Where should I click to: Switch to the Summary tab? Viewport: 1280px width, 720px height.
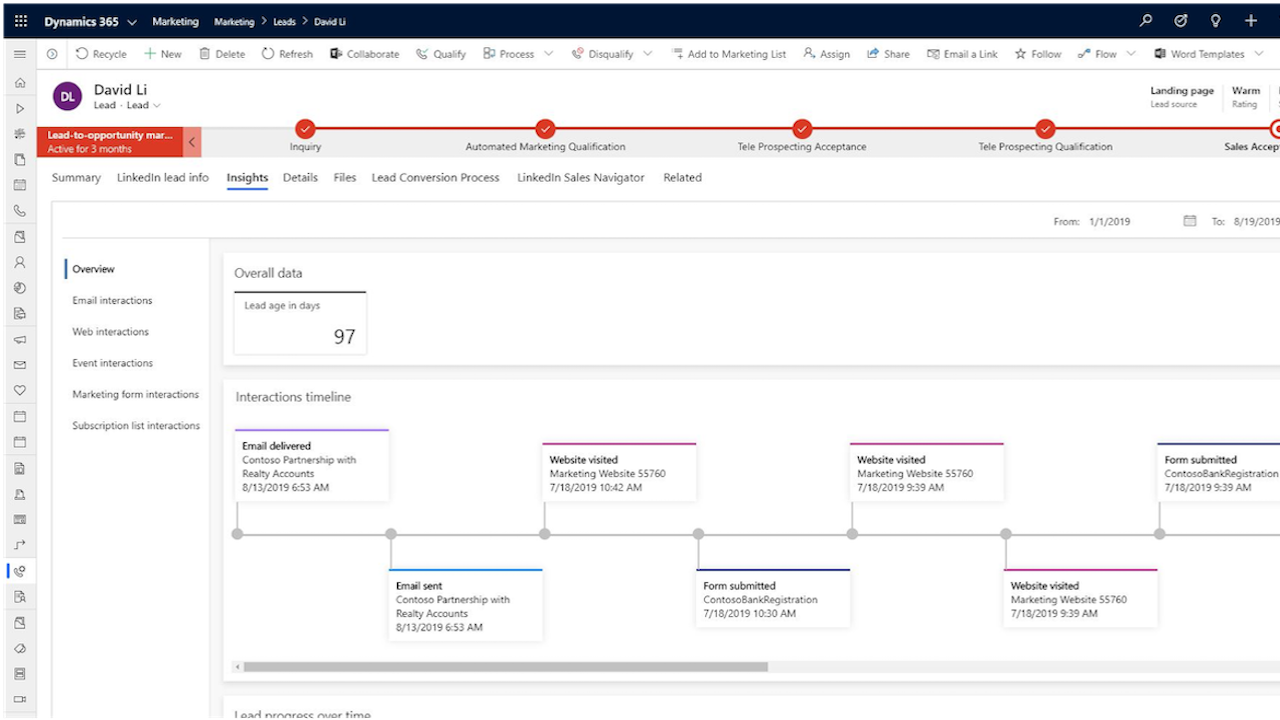click(x=76, y=178)
